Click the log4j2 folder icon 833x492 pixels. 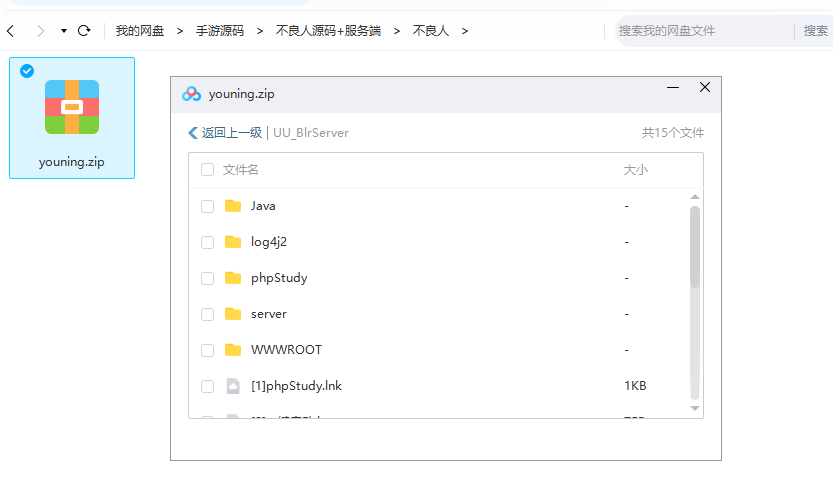tap(233, 242)
